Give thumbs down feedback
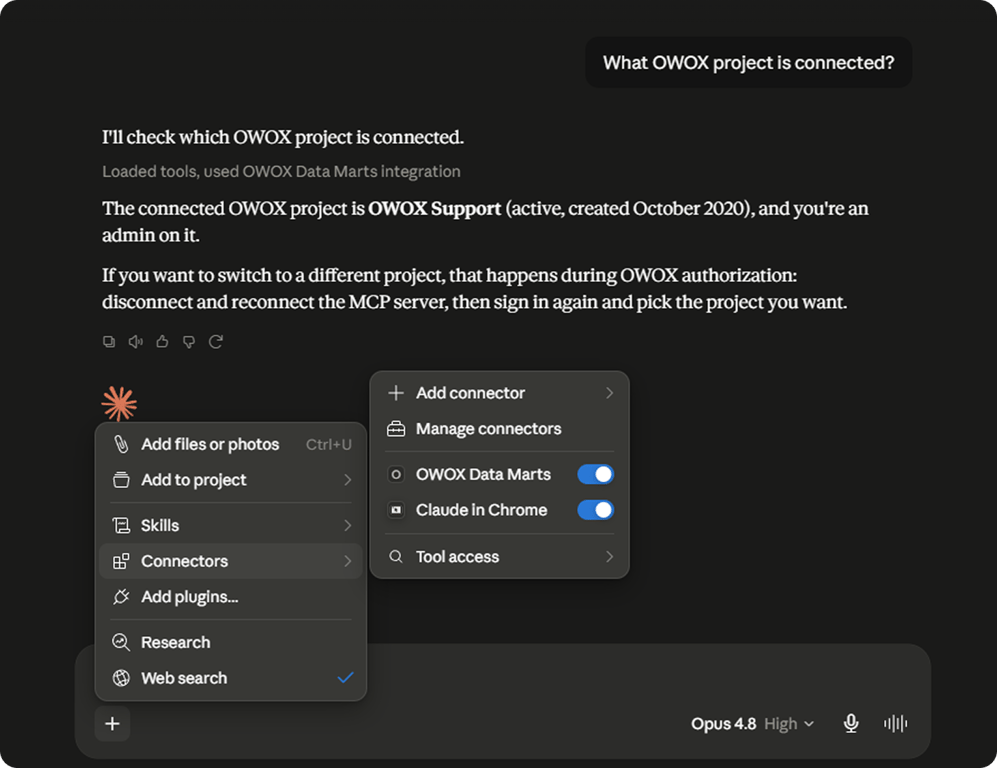This screenshot has height=768, width=997. click(189, 342)
